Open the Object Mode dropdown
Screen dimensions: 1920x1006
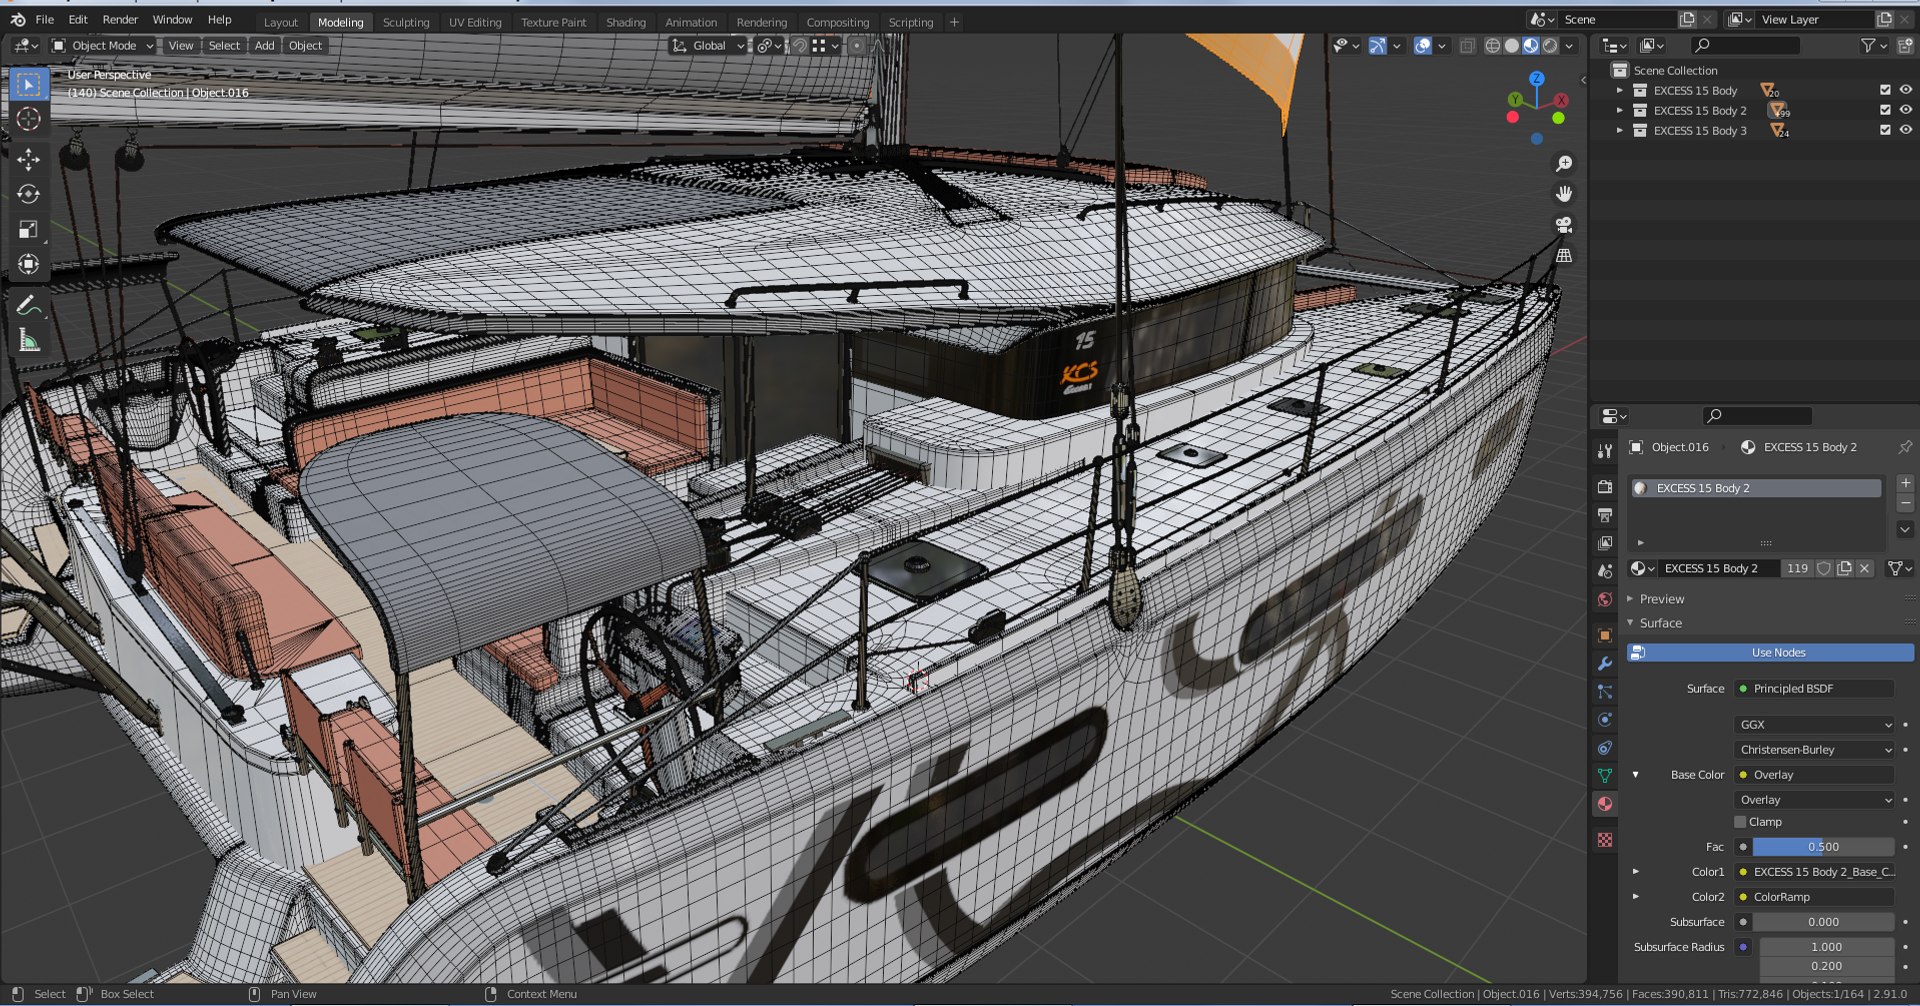click(103, 46)
